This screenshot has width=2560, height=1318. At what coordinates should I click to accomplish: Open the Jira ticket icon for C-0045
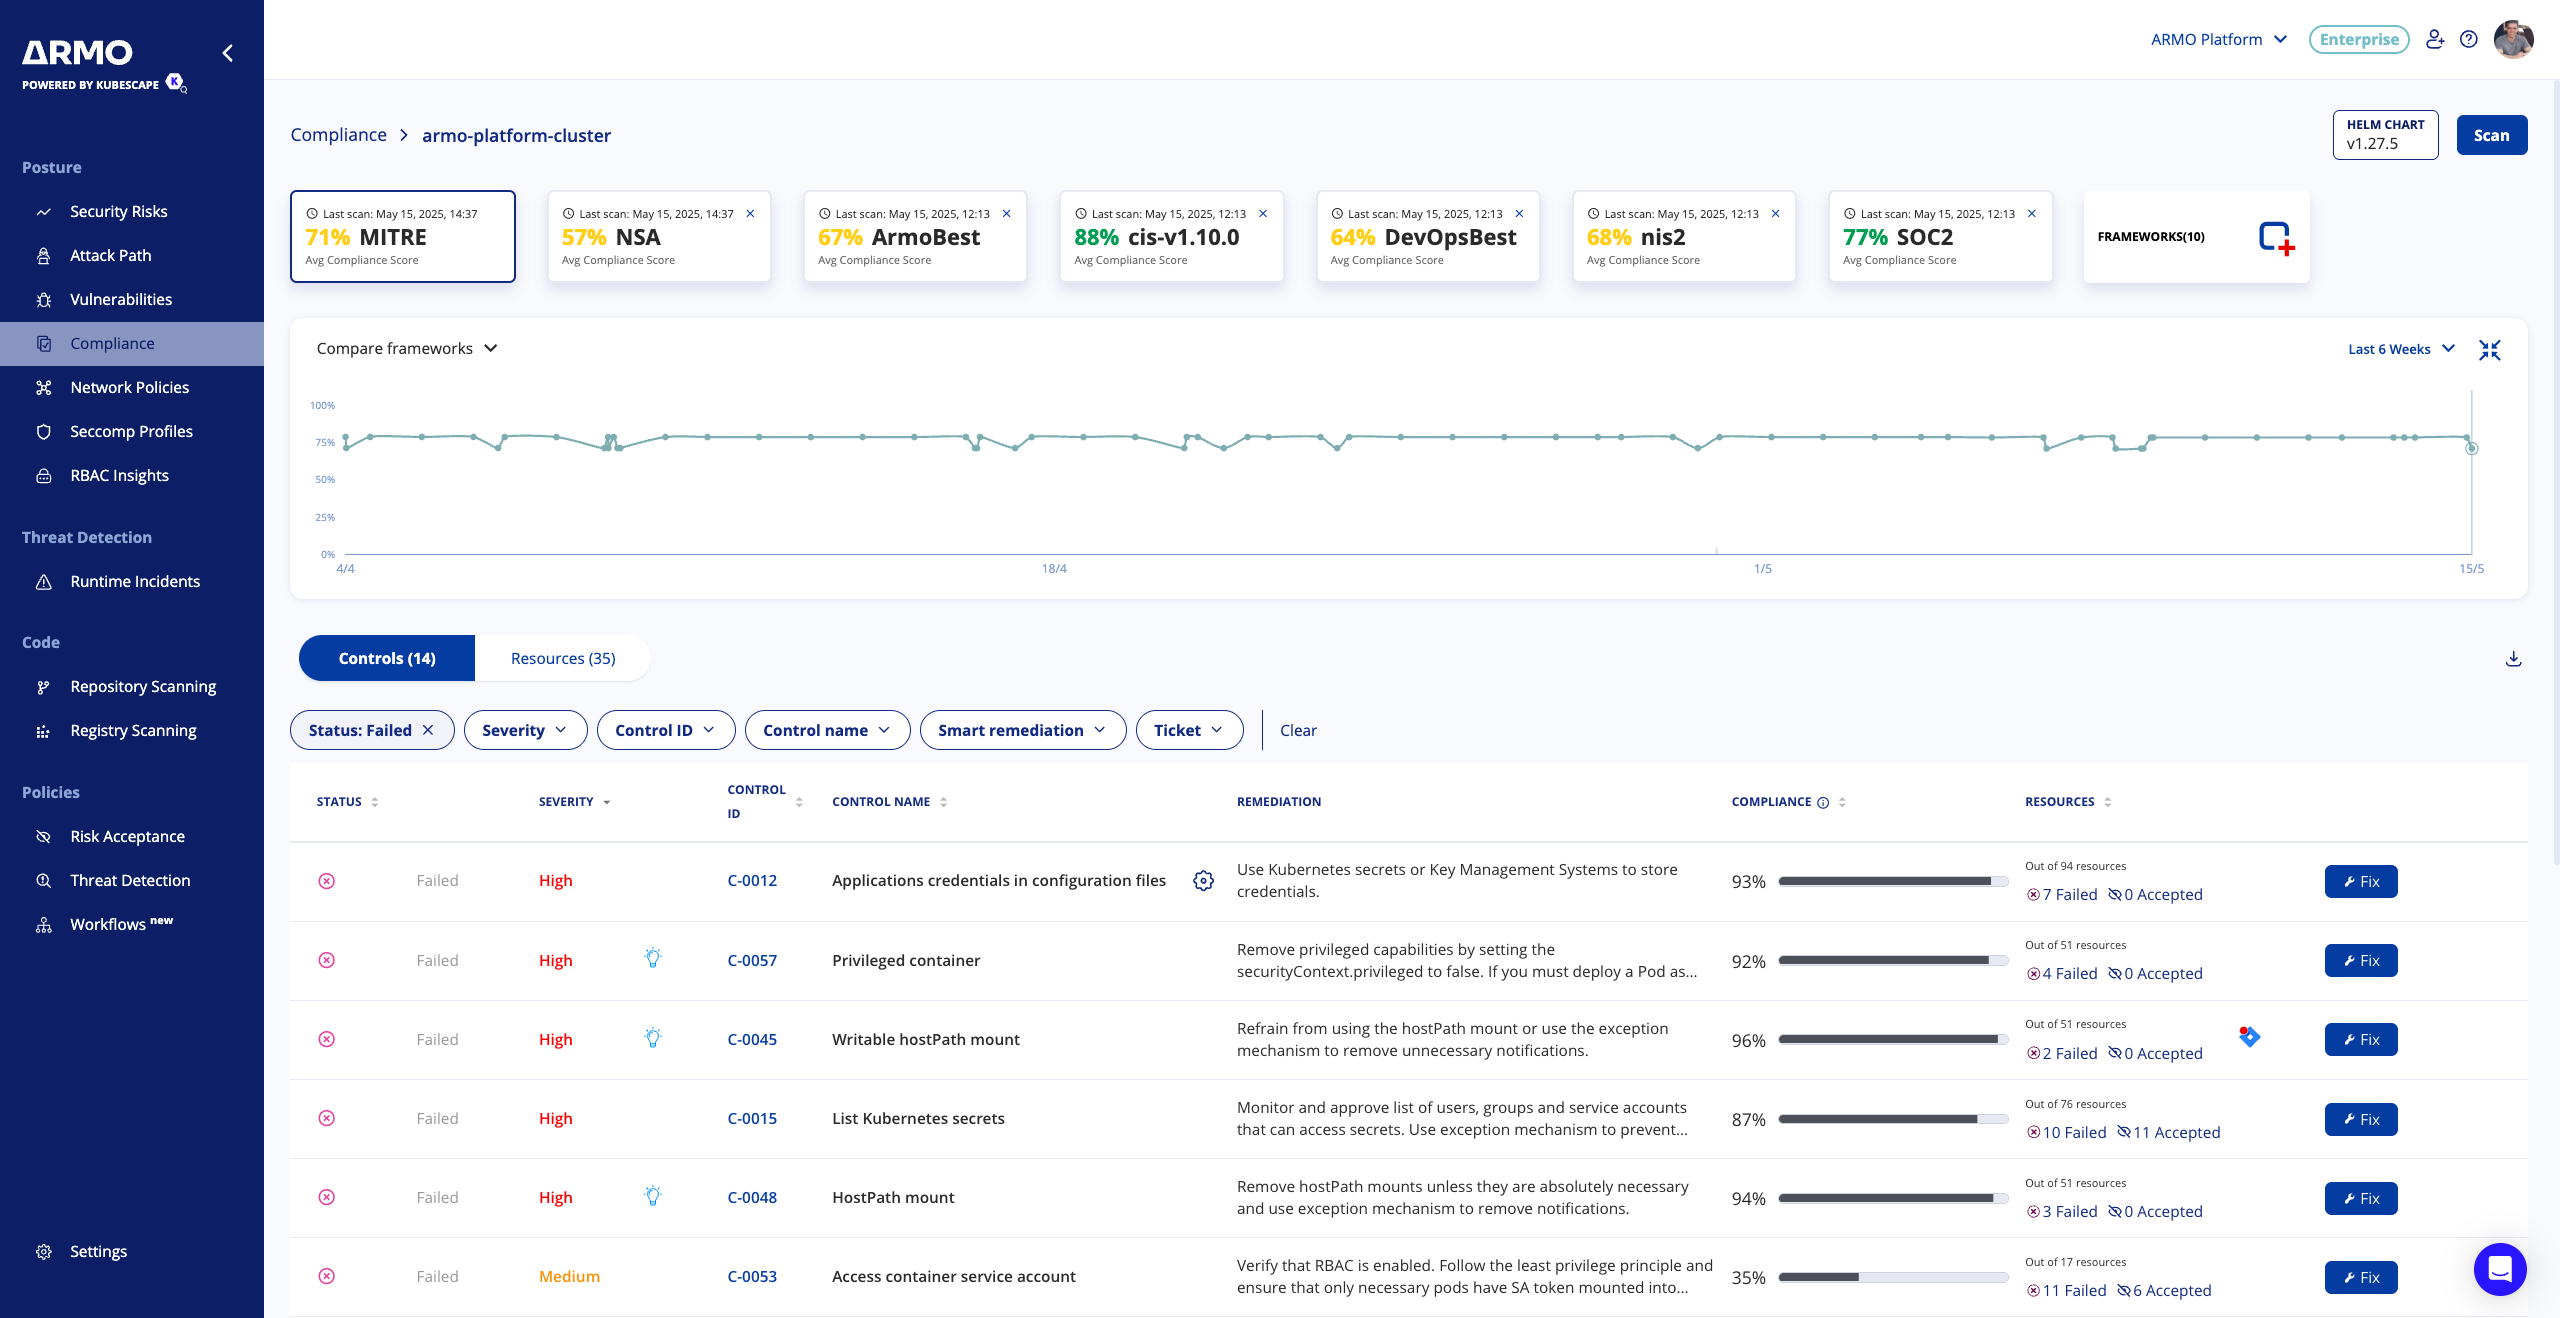coord(2249,1037)
